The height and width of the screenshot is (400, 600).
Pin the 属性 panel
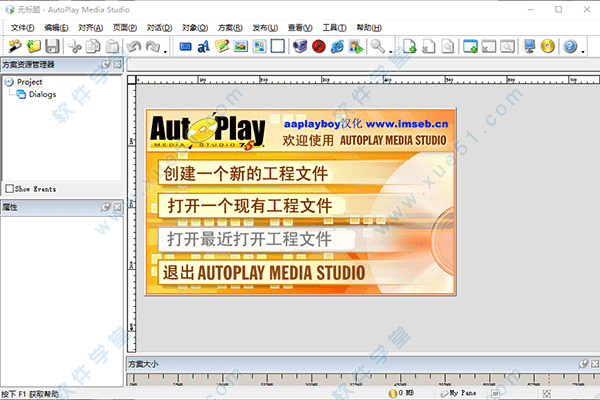(x=106, y=207)
